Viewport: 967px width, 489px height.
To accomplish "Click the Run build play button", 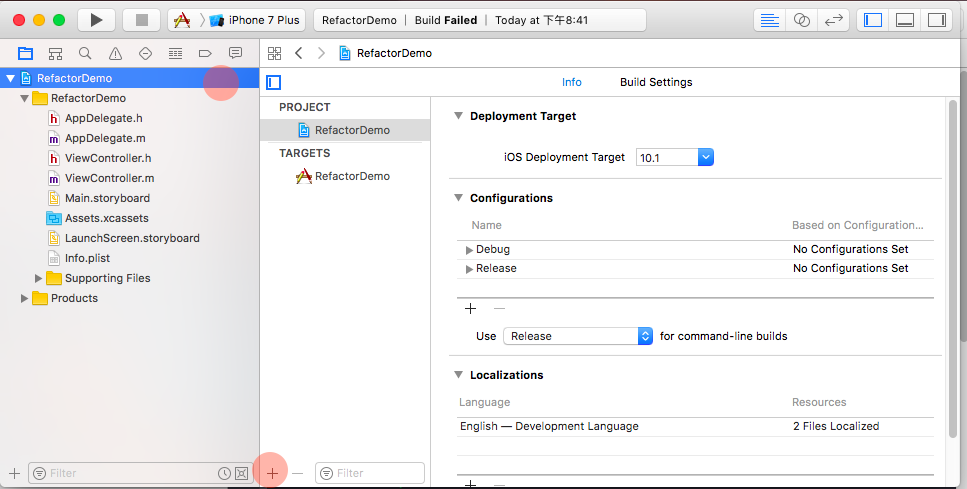I will pyautogui.click(x=96, y=20).
